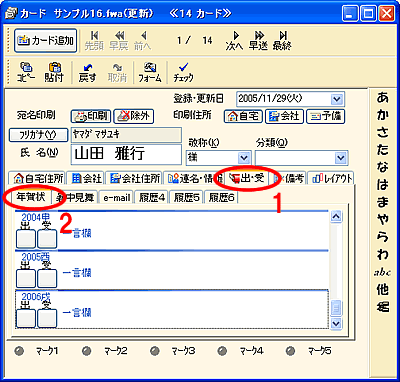
Task: Click the 早戻 fast rewind icon
Action: 119,41
